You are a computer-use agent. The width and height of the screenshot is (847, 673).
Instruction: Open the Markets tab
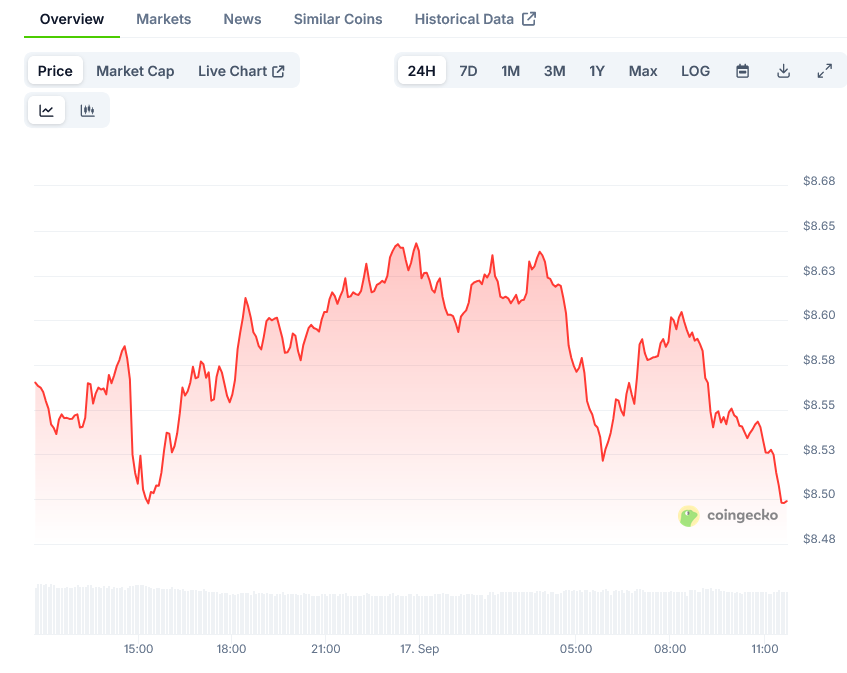tap(164, 19)
